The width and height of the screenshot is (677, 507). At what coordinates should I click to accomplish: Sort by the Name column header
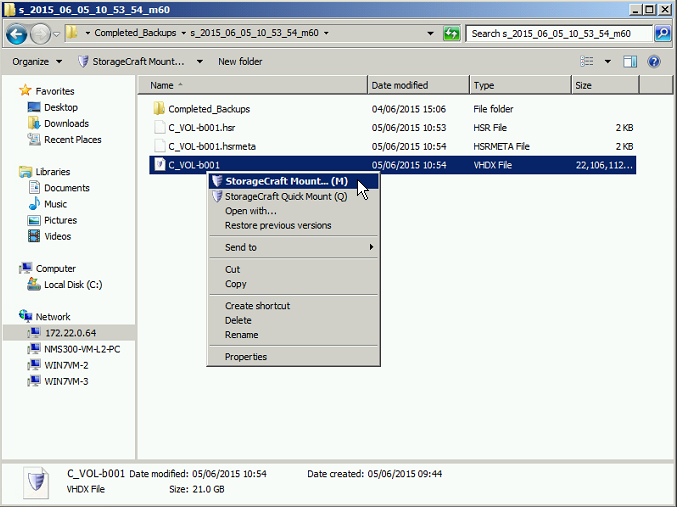[x=253, y=85]
